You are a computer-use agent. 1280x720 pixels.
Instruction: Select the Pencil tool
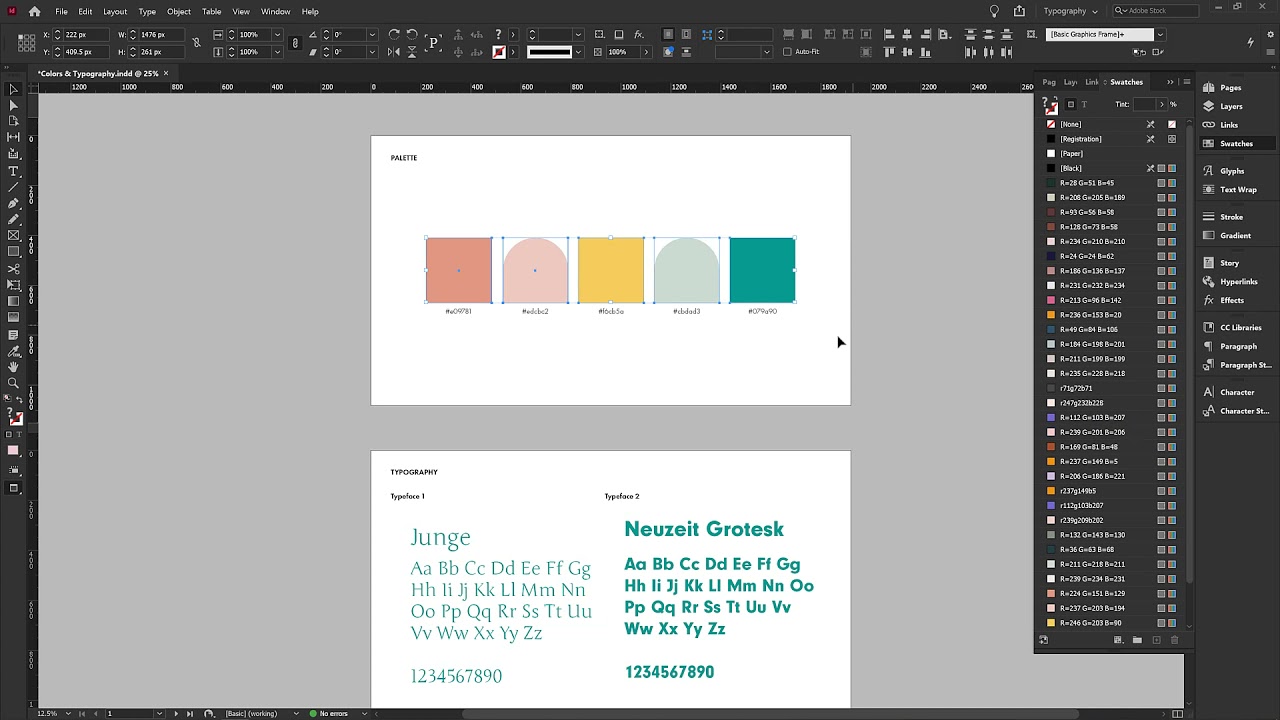point(13,219)
